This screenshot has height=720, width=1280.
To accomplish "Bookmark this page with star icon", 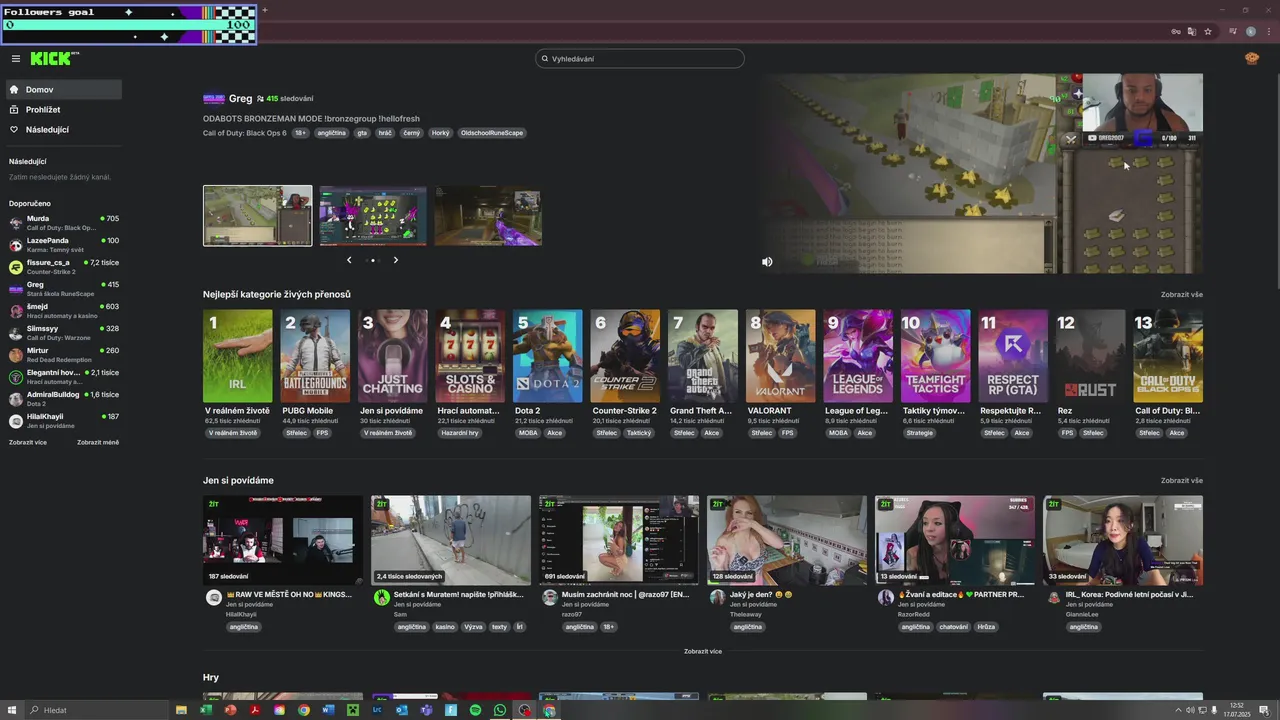I will (x=1207, y=31).
